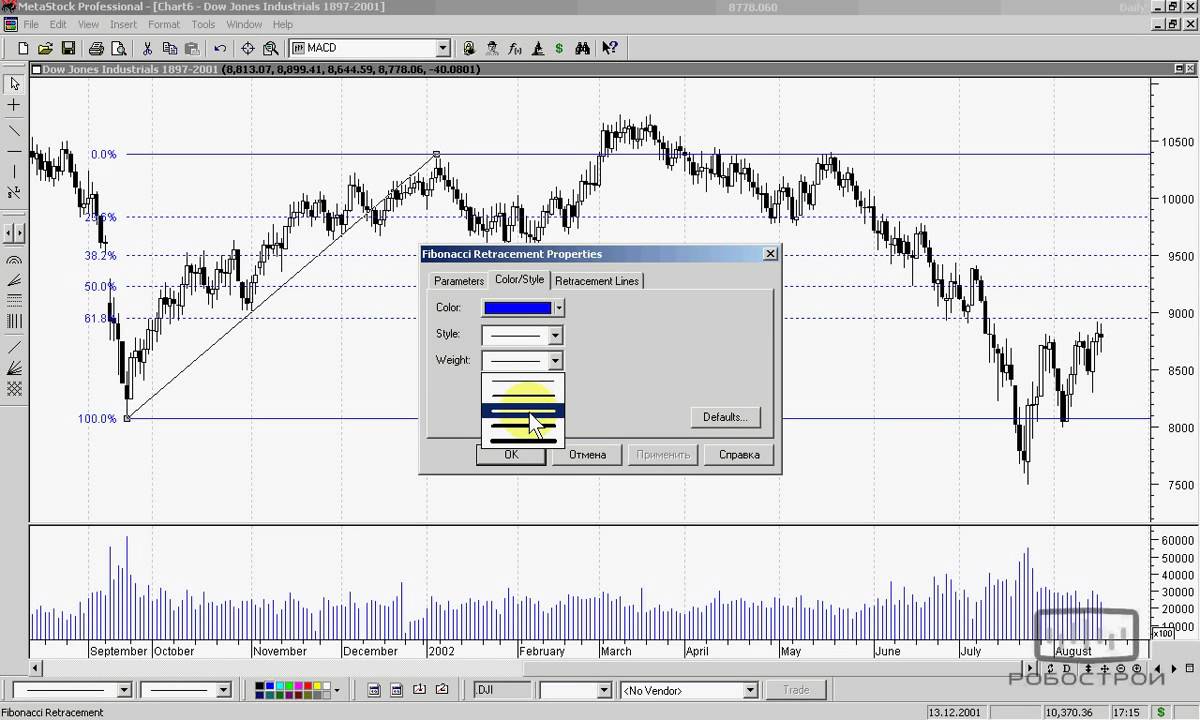Open the Expert Advisor icon

469,48
